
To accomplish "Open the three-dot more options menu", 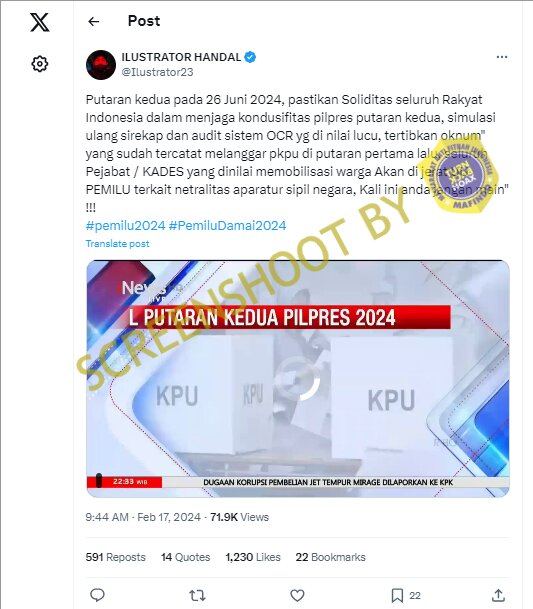I will pos(502,57).
